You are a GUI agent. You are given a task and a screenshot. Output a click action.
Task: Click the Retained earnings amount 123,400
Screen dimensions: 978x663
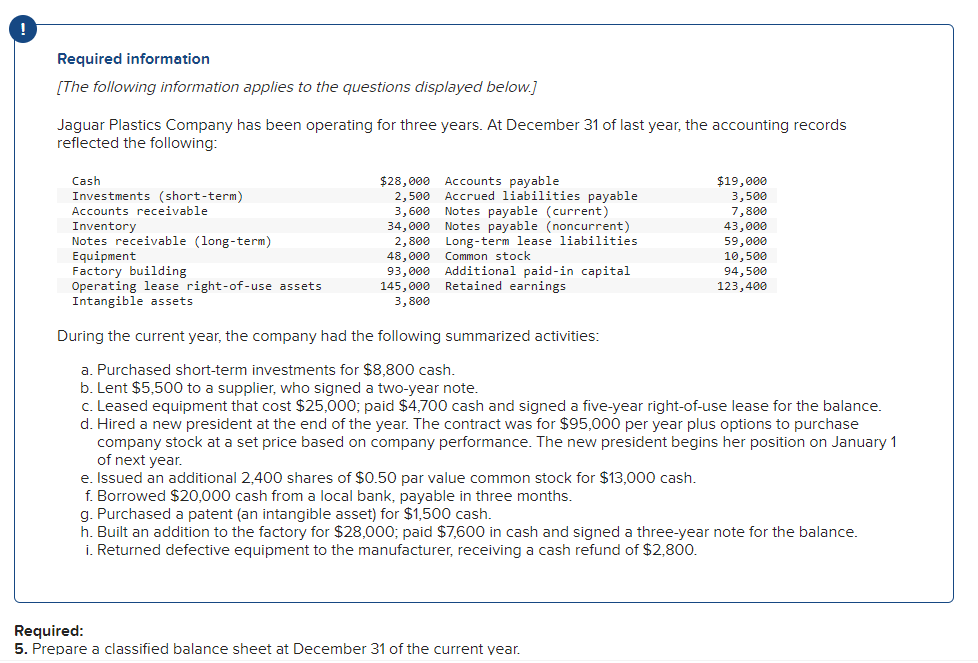[742, 286]
